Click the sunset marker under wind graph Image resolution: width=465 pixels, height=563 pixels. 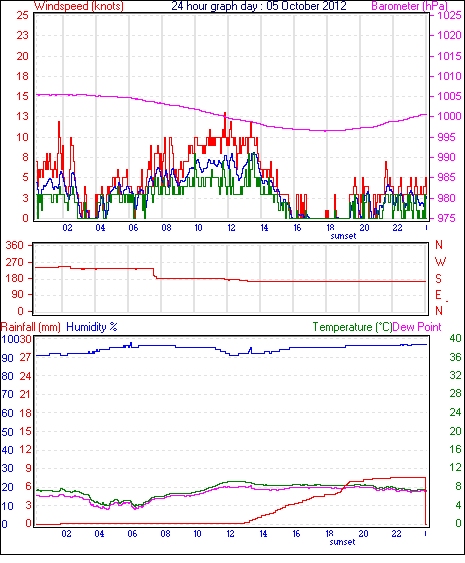point(343,236)
